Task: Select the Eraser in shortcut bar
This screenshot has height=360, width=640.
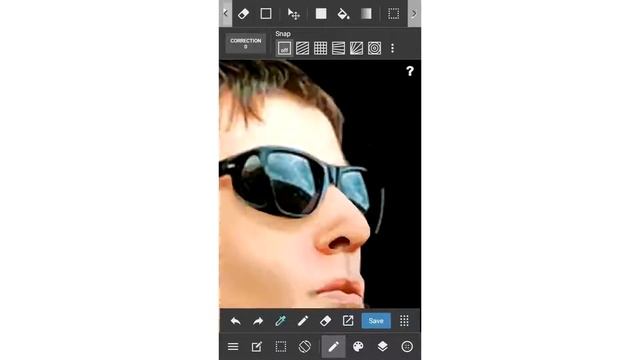Action: click(325, 321)
